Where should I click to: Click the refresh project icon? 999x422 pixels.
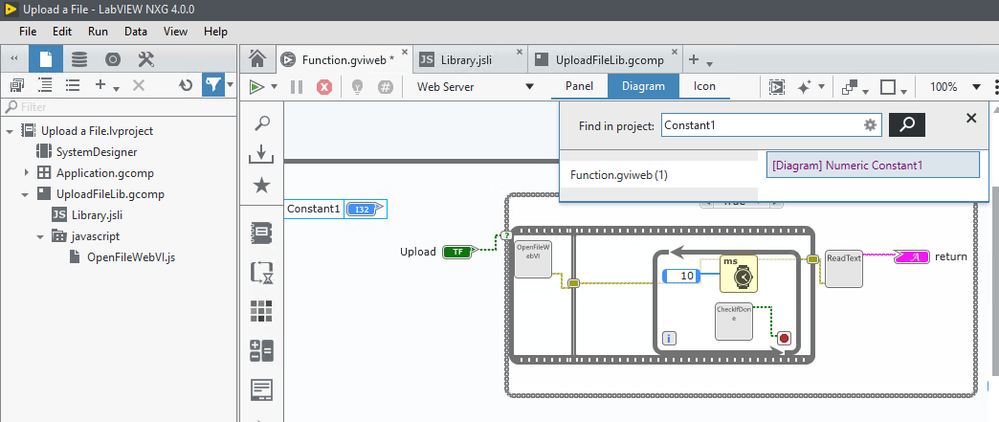(x=185, y=85)
